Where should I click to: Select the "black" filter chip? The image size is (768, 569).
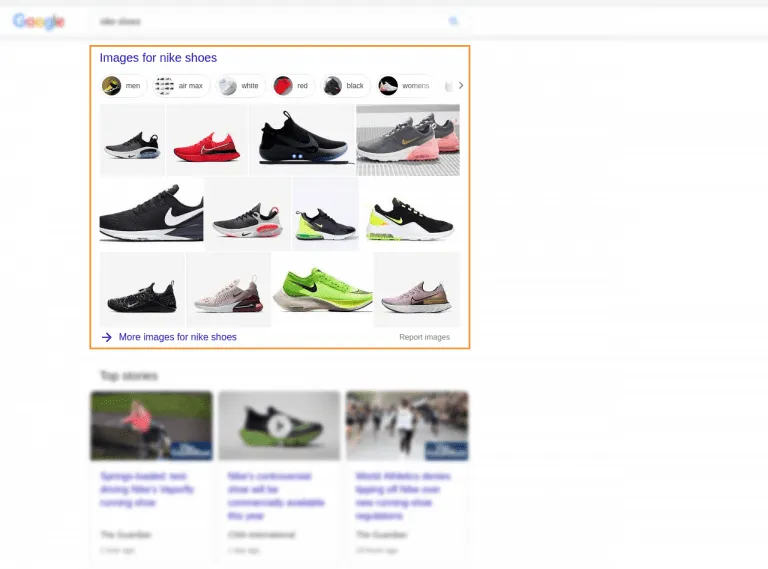[x=345, y=86]
